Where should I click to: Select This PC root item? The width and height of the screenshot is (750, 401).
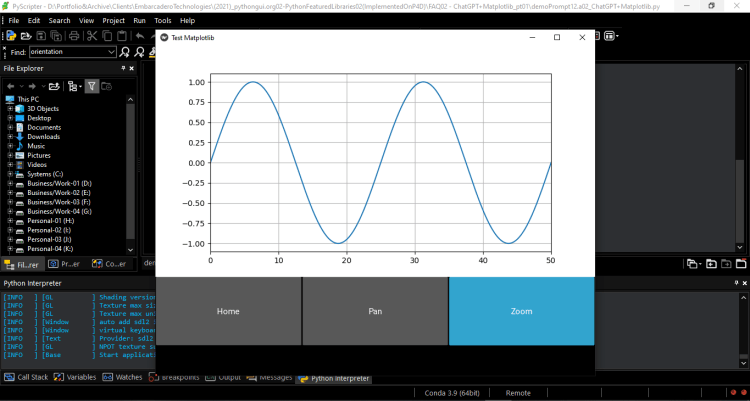[x=28, y=99]
